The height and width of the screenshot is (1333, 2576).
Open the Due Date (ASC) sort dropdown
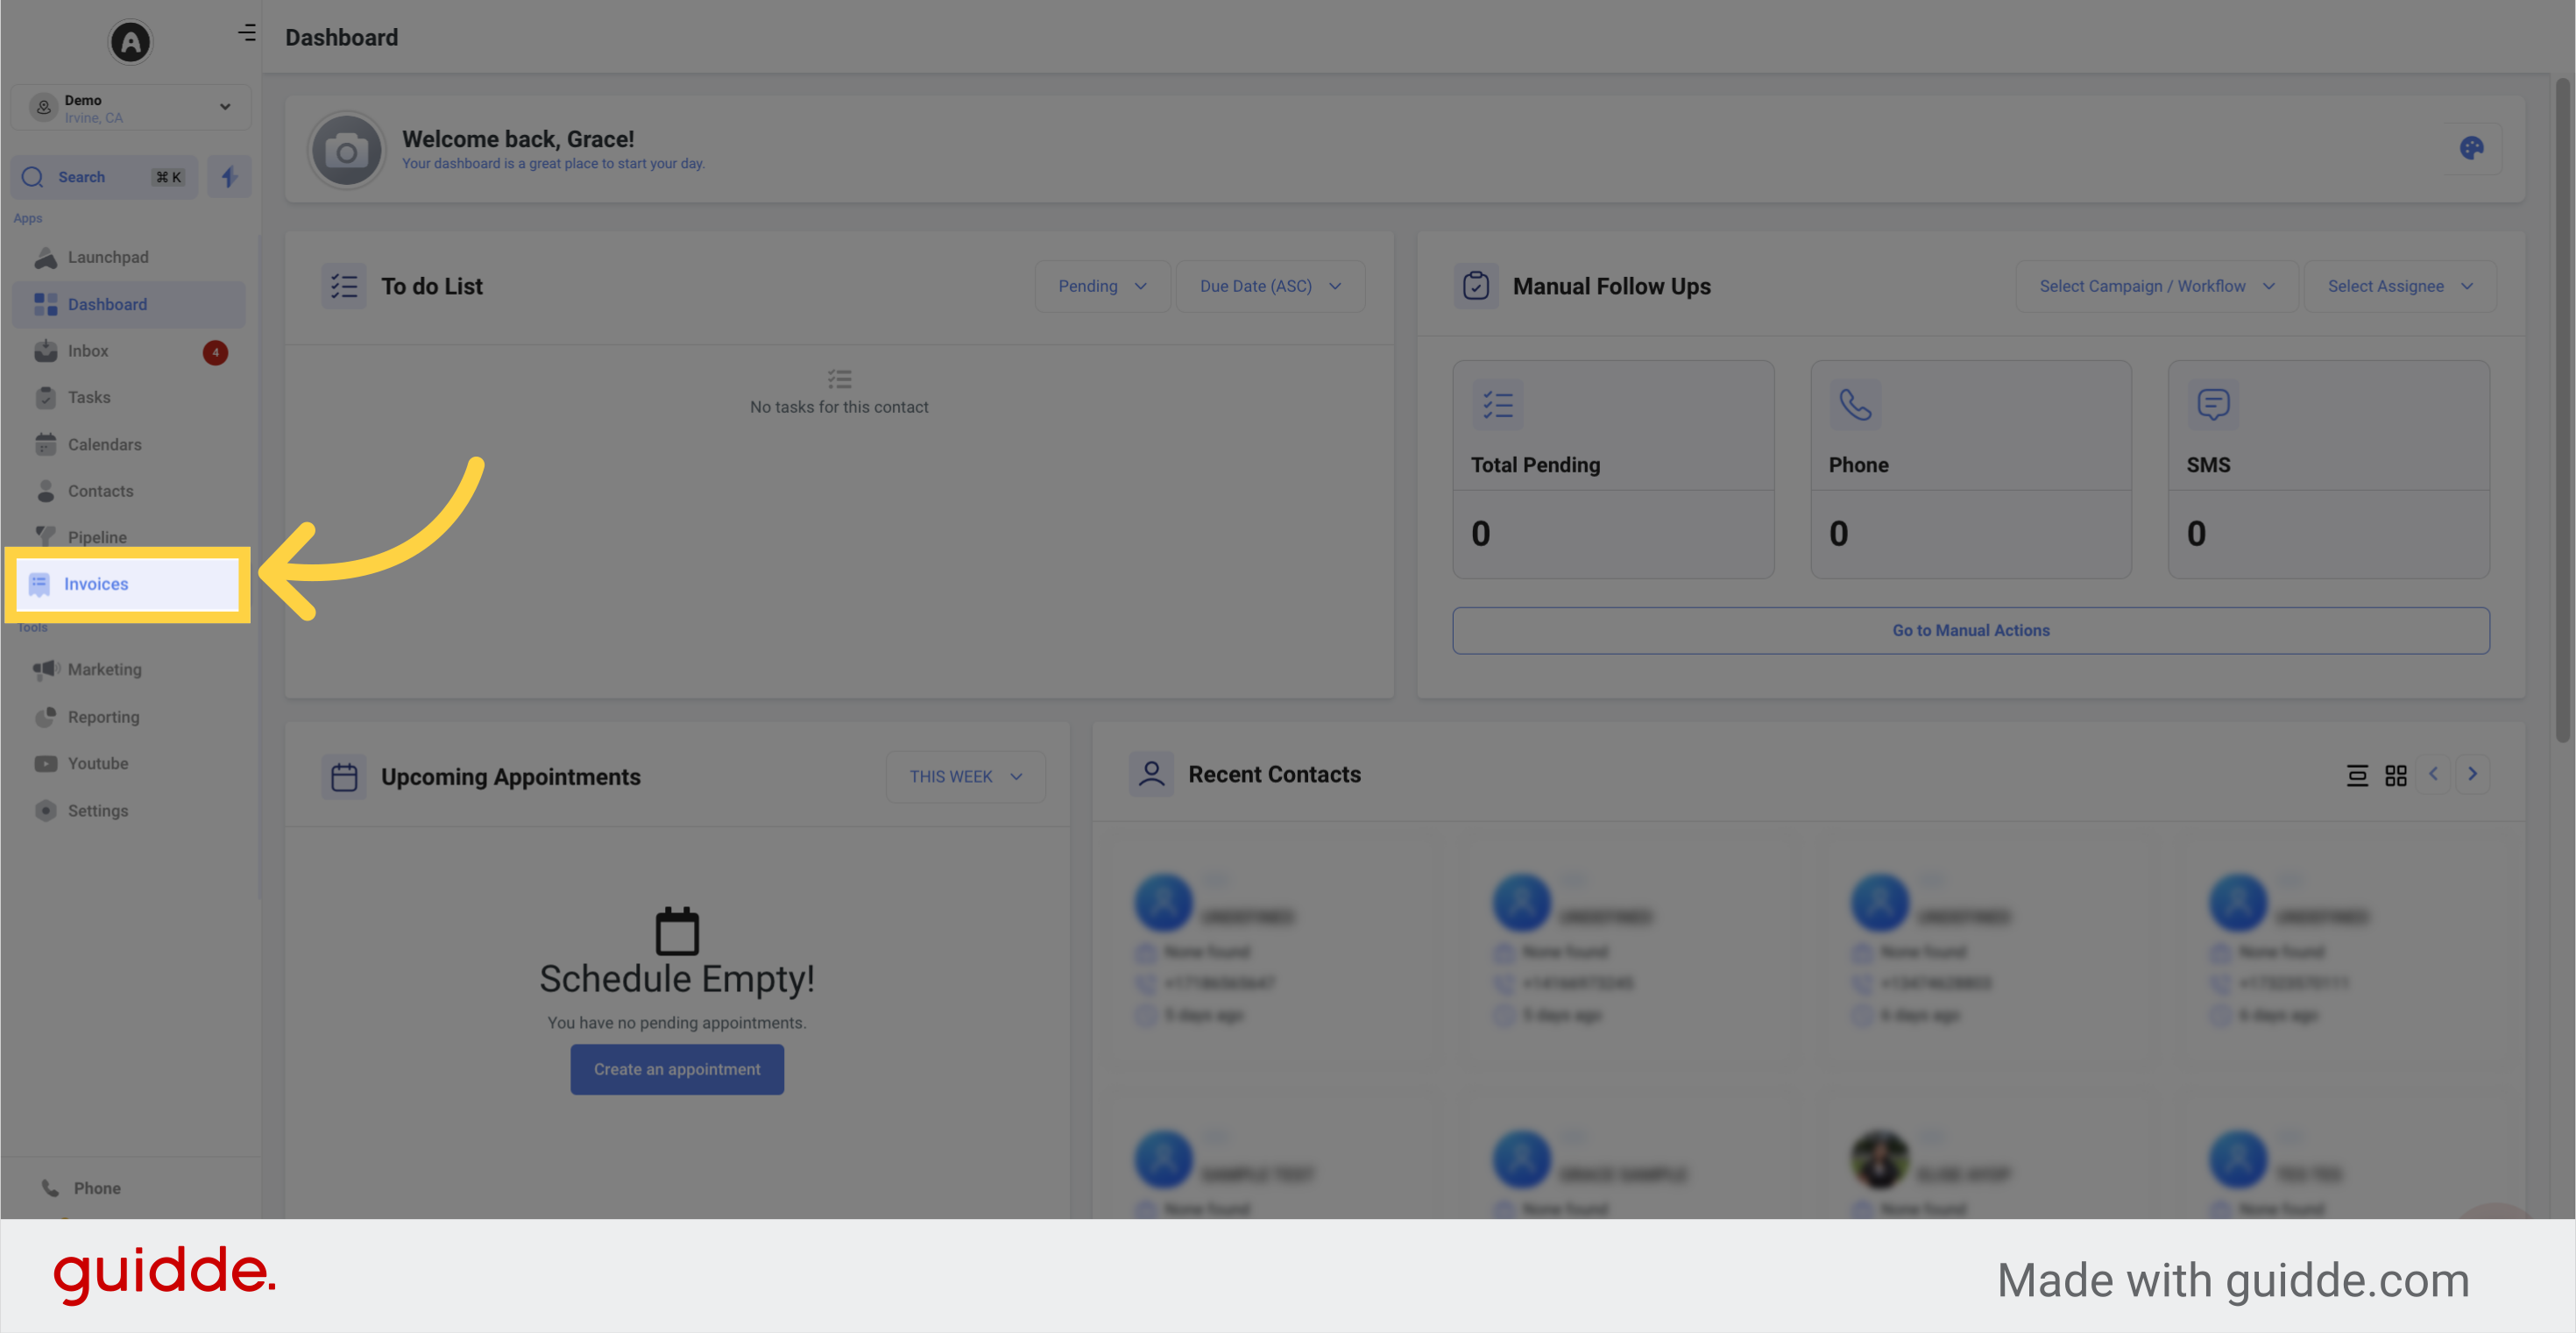1270,286
